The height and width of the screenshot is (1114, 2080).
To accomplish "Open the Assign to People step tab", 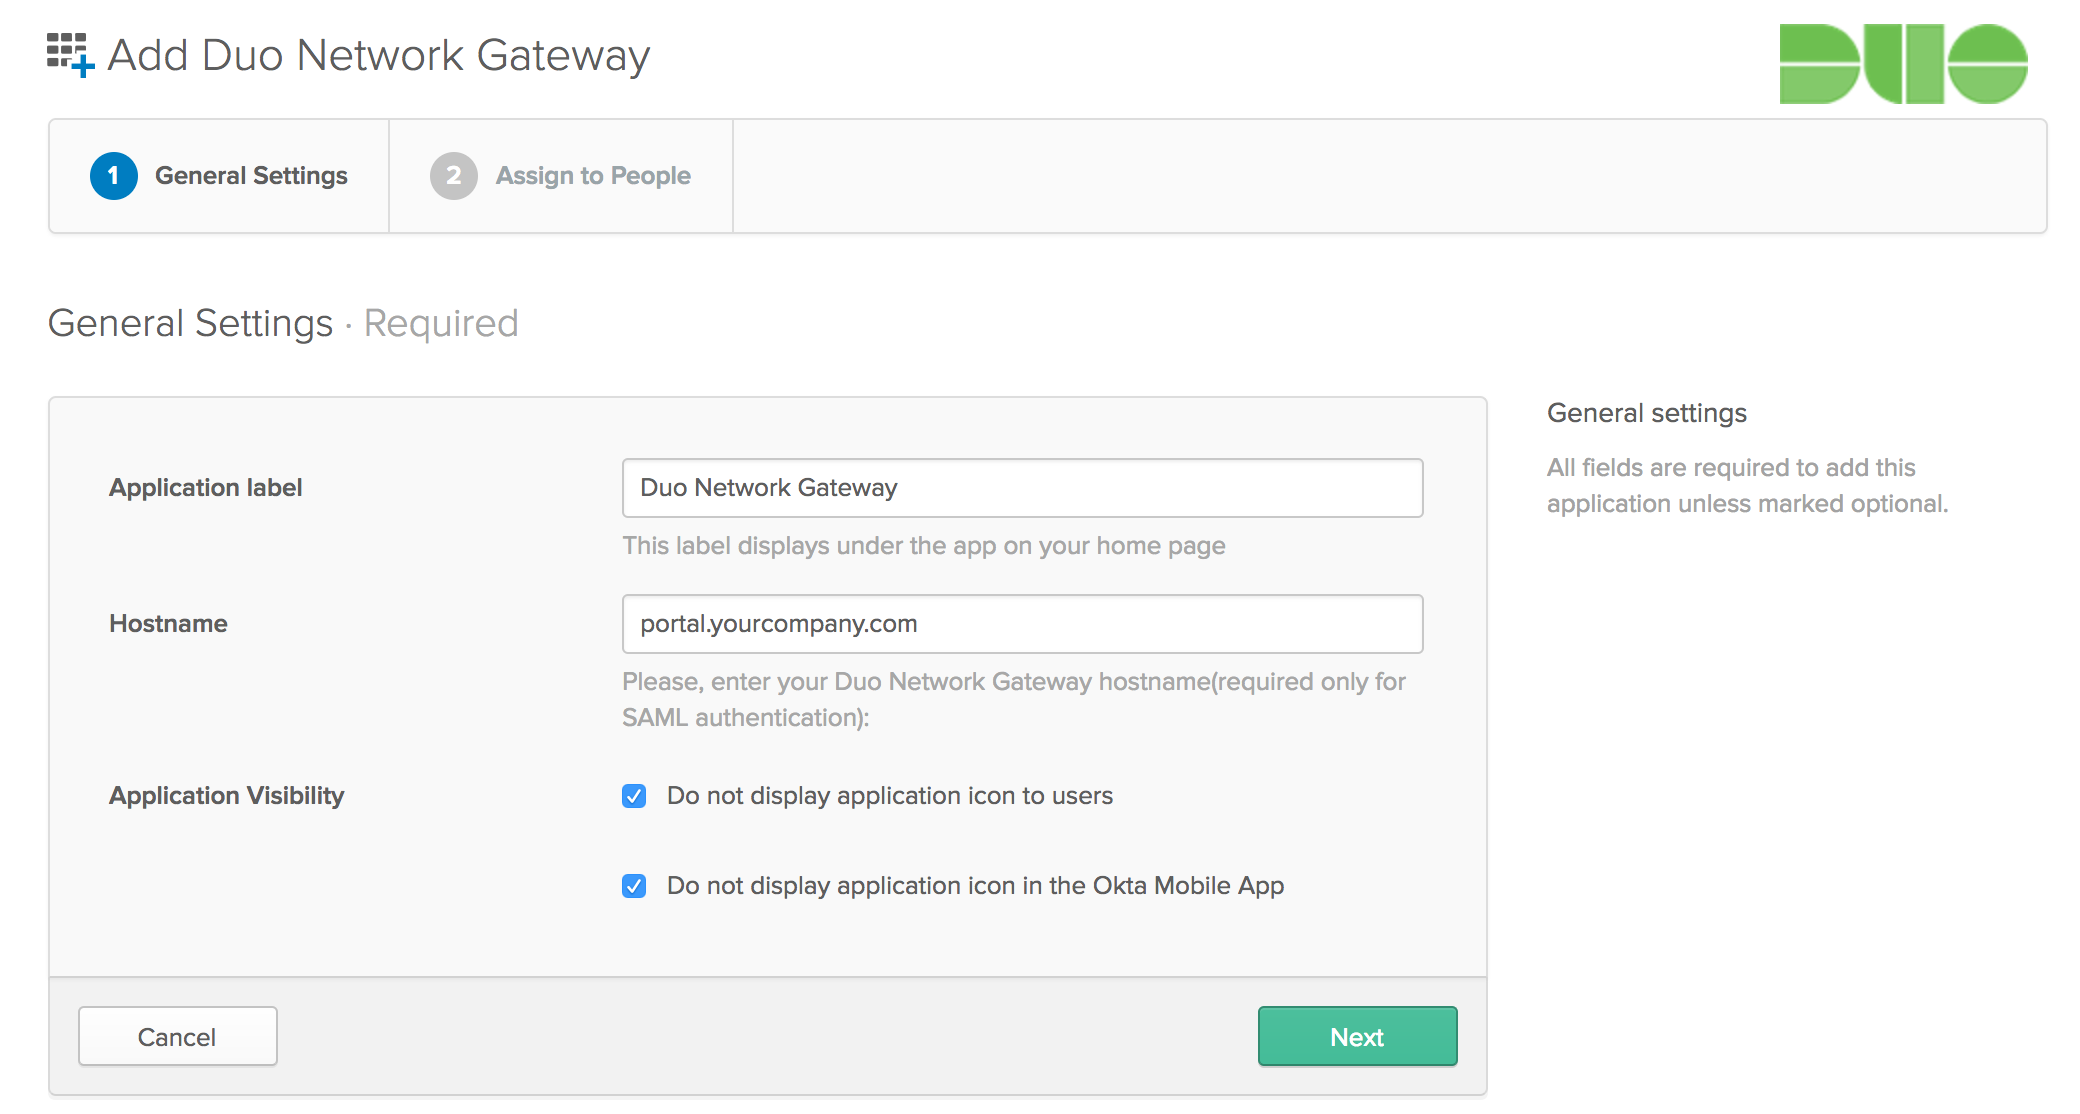I will pos(561,176).
